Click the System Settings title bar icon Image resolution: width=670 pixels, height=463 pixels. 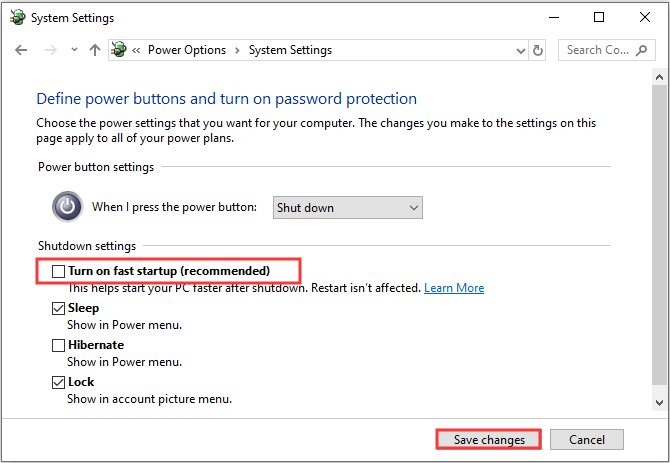16,17
